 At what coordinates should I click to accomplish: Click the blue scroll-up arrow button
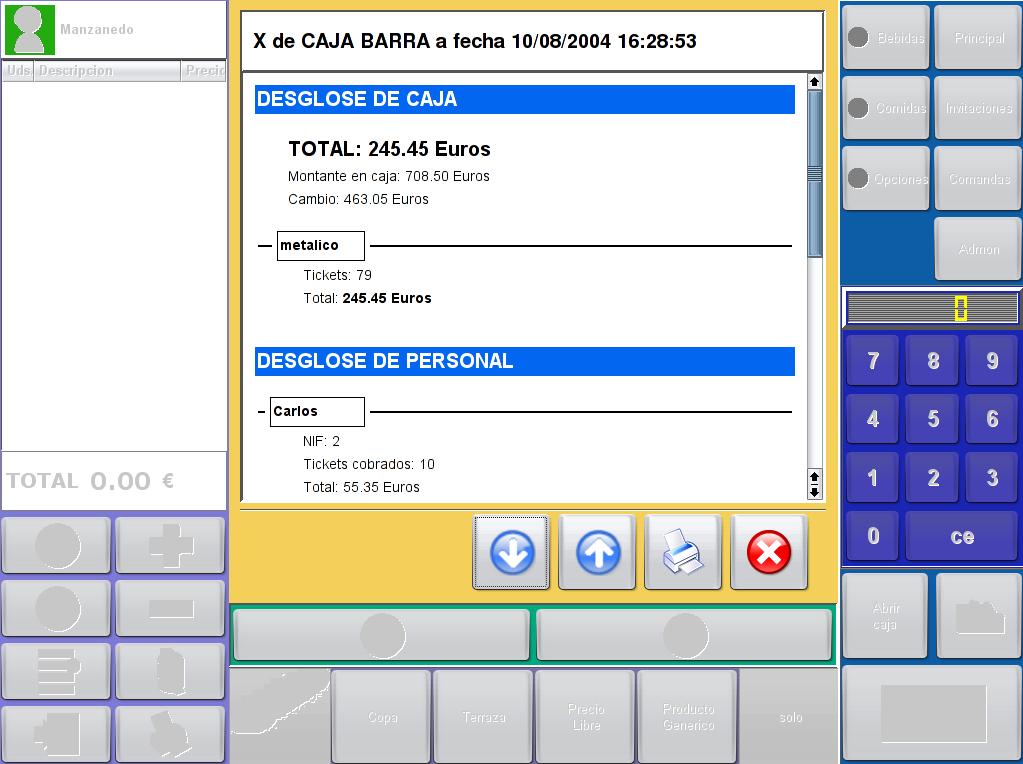(597, 552)
